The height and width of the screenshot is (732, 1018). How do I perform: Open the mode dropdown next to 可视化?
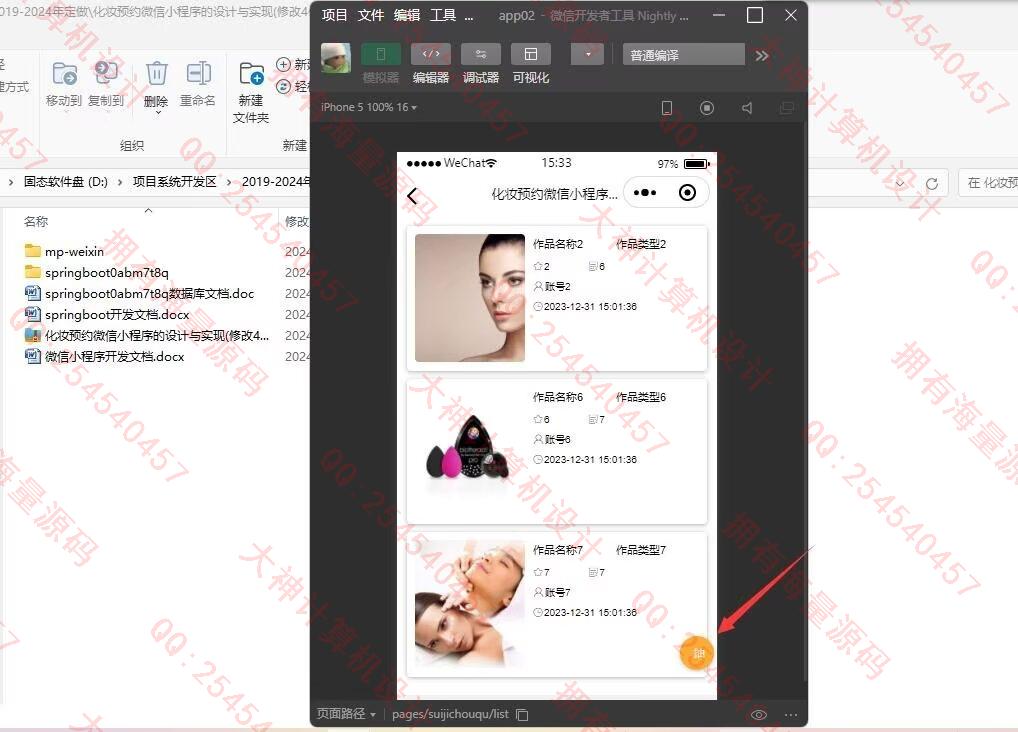point(588,55)
